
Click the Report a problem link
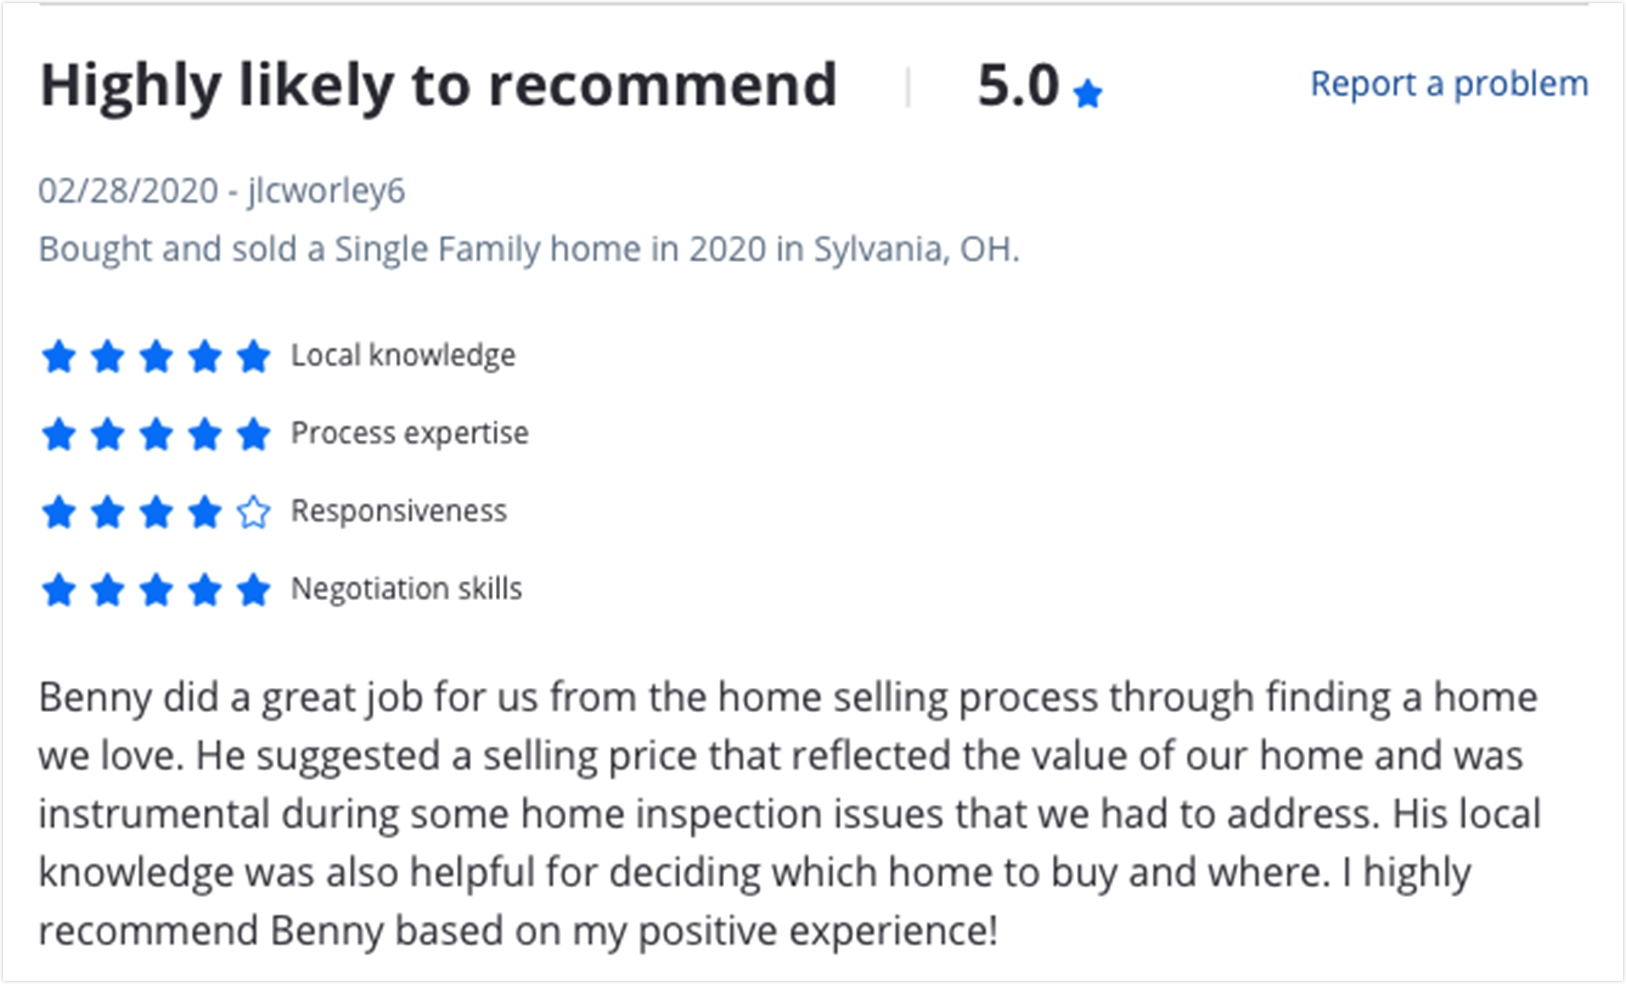(1449, 84)
